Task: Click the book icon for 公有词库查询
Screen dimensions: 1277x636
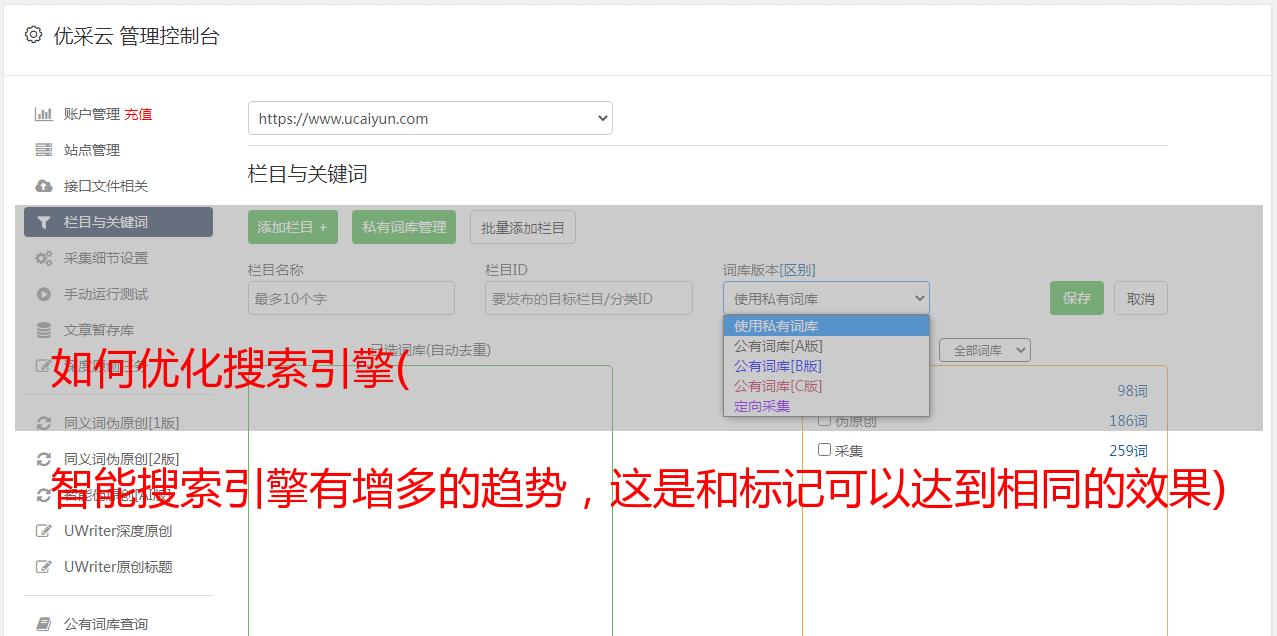Action: click(x=43, y=624)
